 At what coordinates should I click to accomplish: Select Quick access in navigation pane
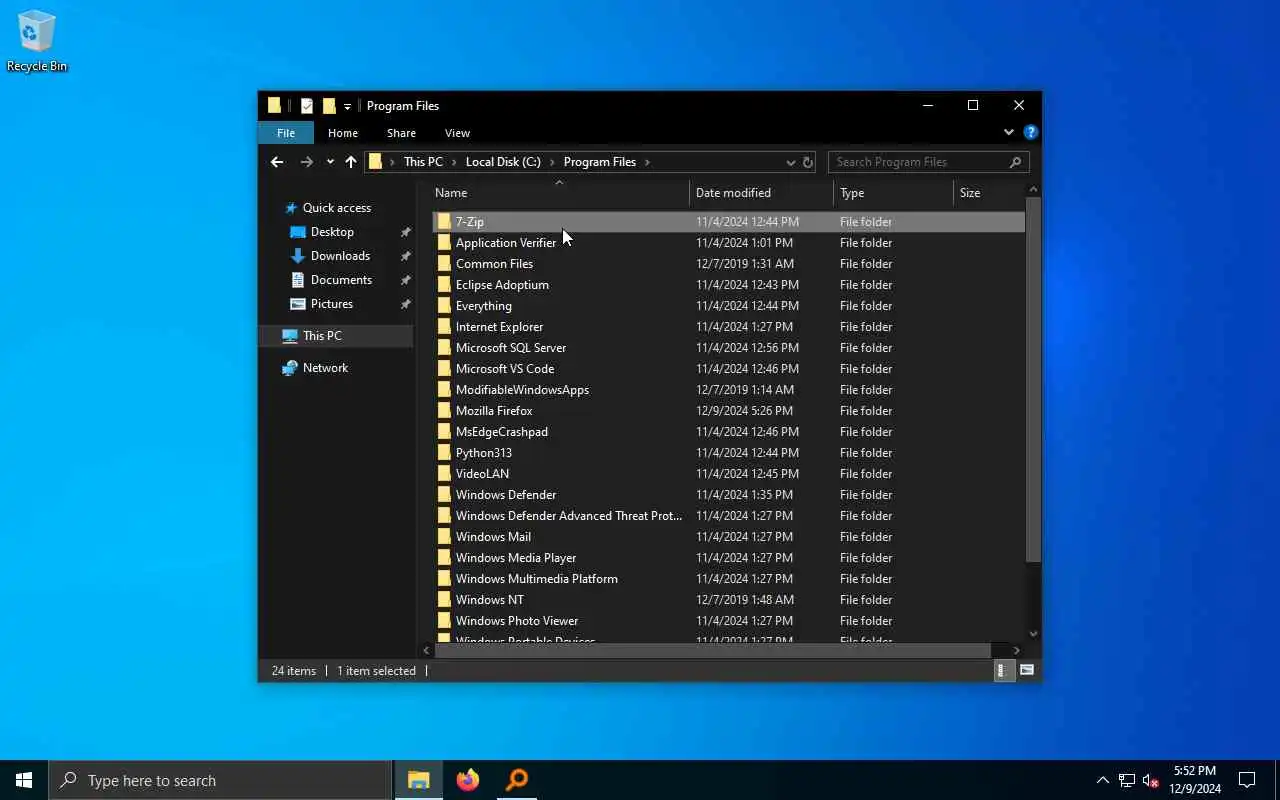(x=337, y=208)
